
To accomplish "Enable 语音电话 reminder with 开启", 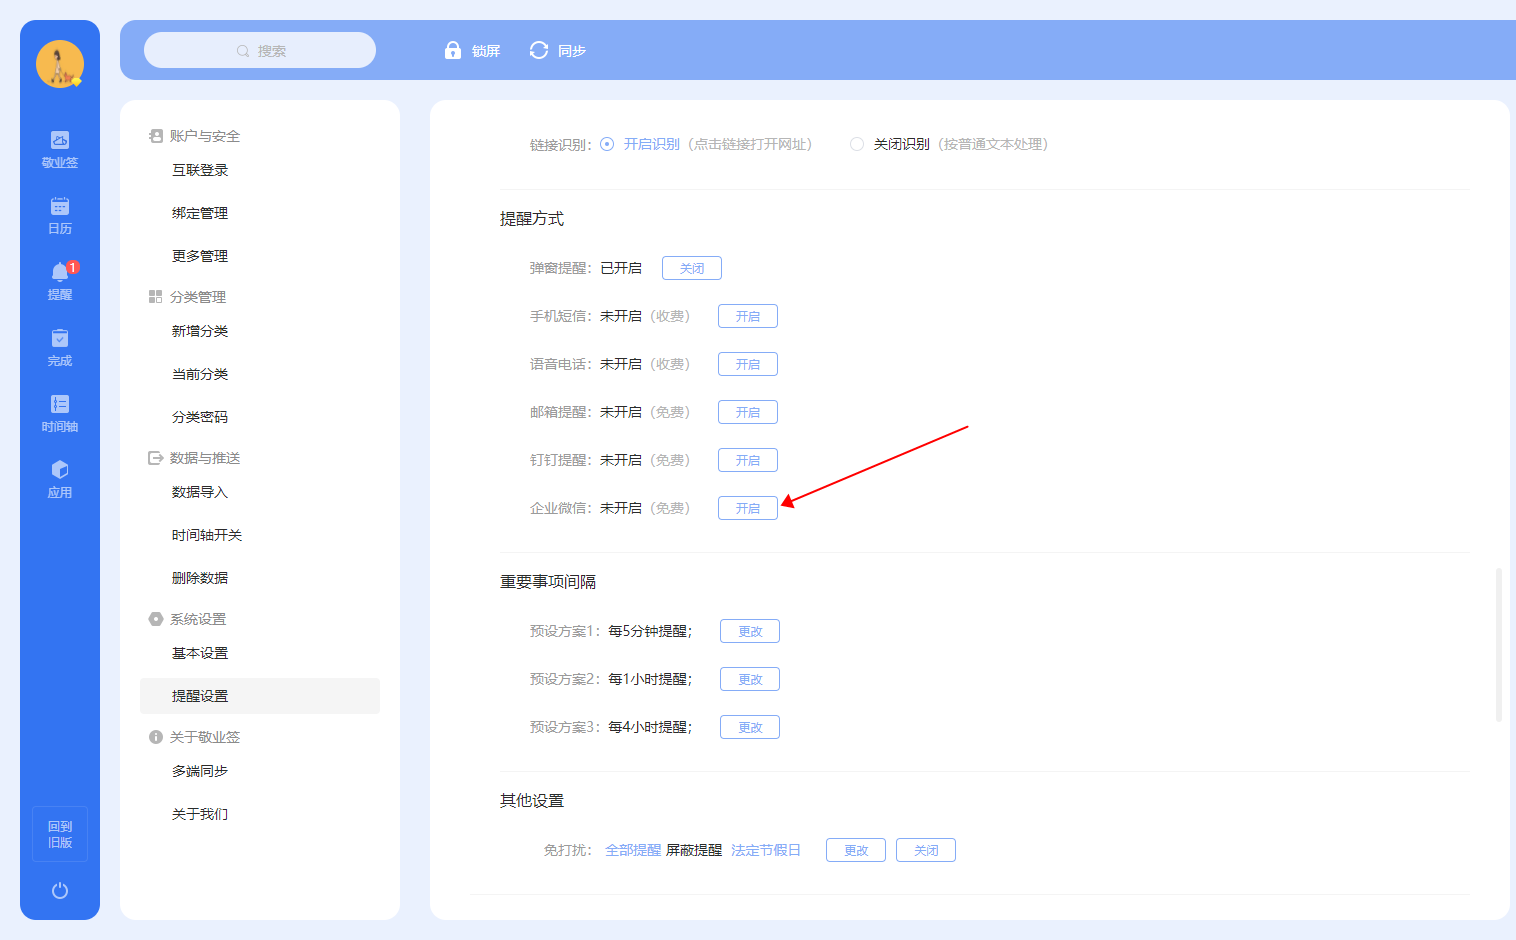I will [748, 364].
